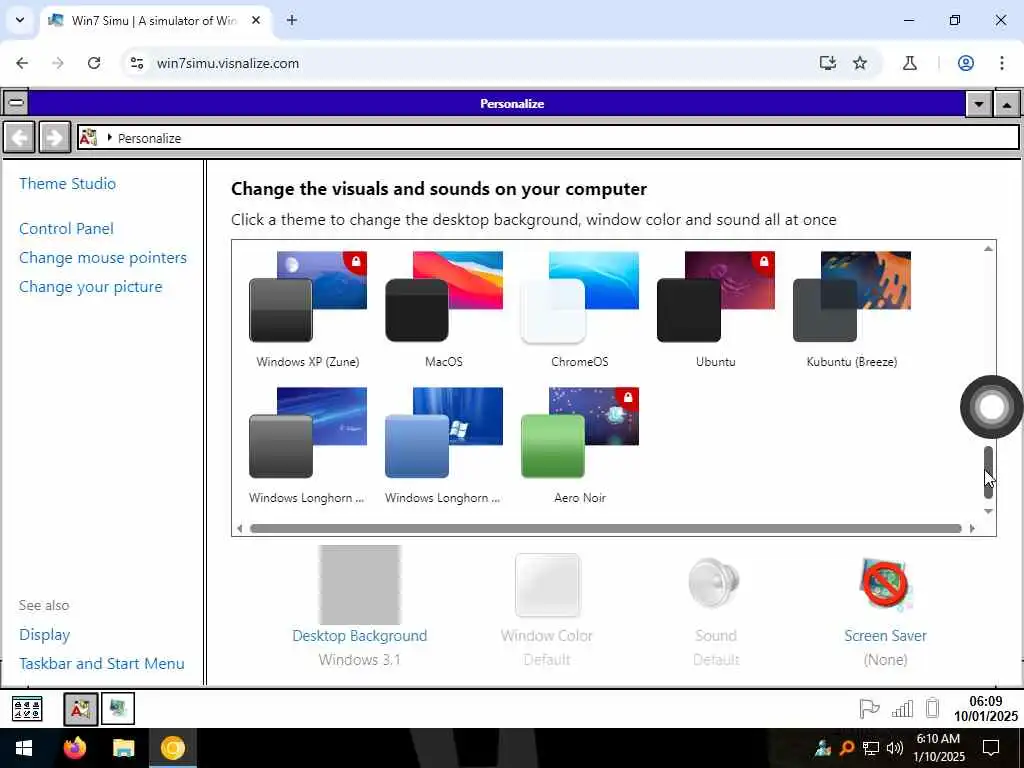Click the computer taskbar button in simulator

(118, 709)
